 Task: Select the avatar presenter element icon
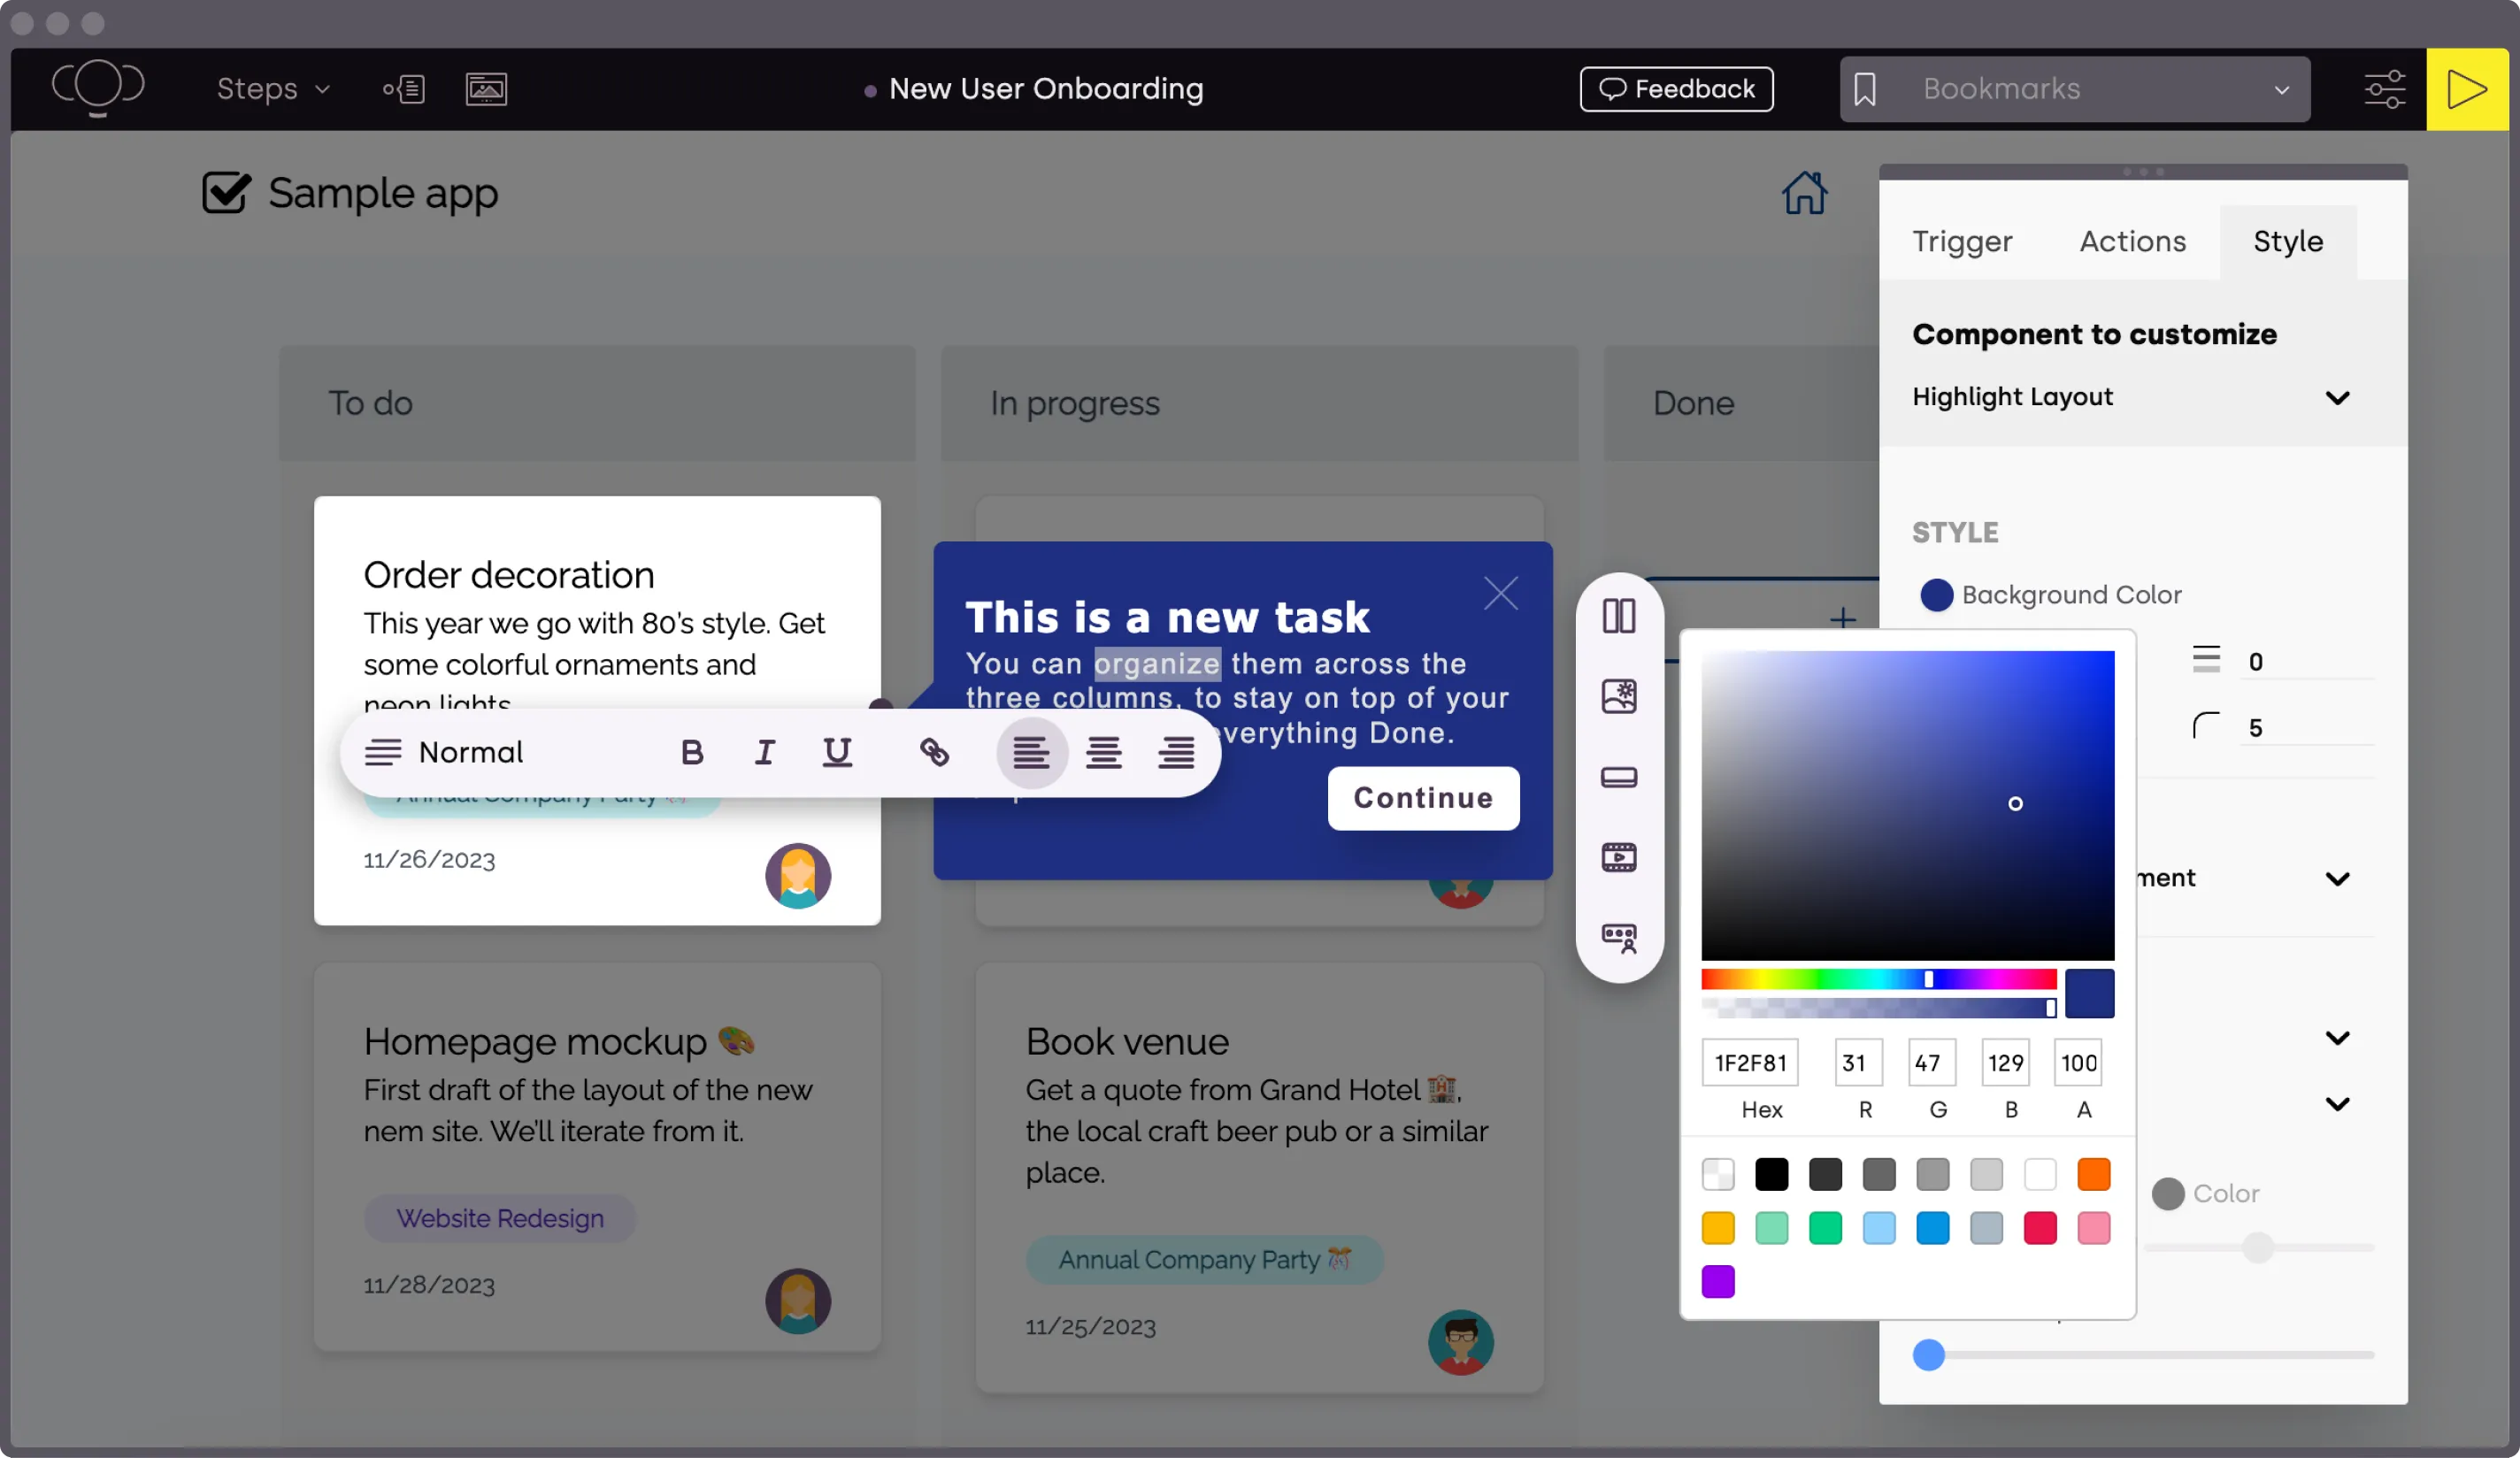1618,938
